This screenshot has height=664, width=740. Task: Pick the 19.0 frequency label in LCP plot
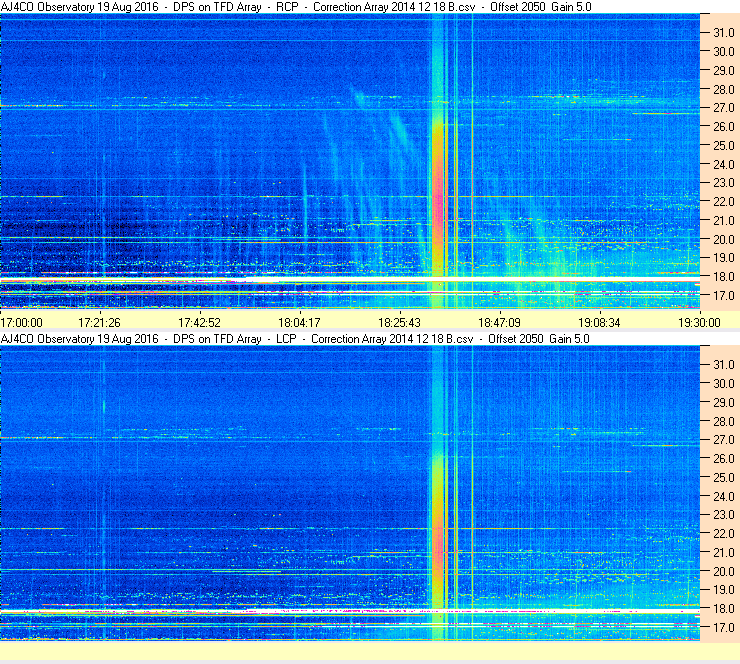(724, 590)
